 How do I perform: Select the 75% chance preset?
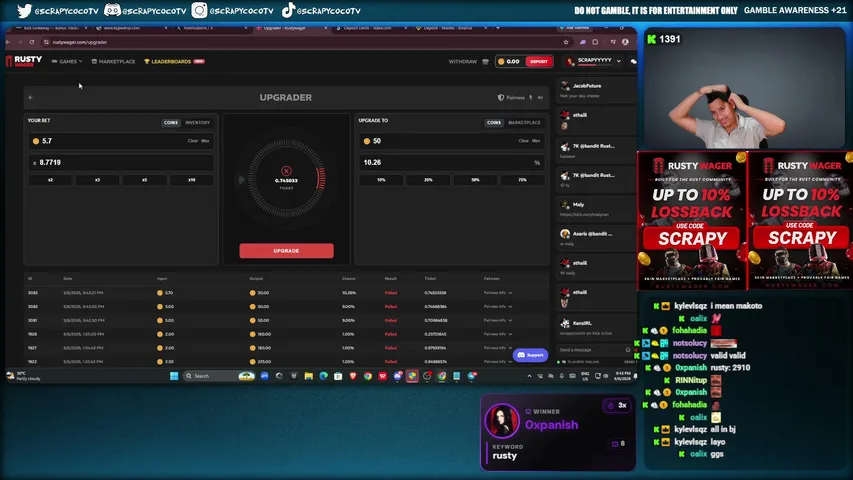[x=522, y=180]
